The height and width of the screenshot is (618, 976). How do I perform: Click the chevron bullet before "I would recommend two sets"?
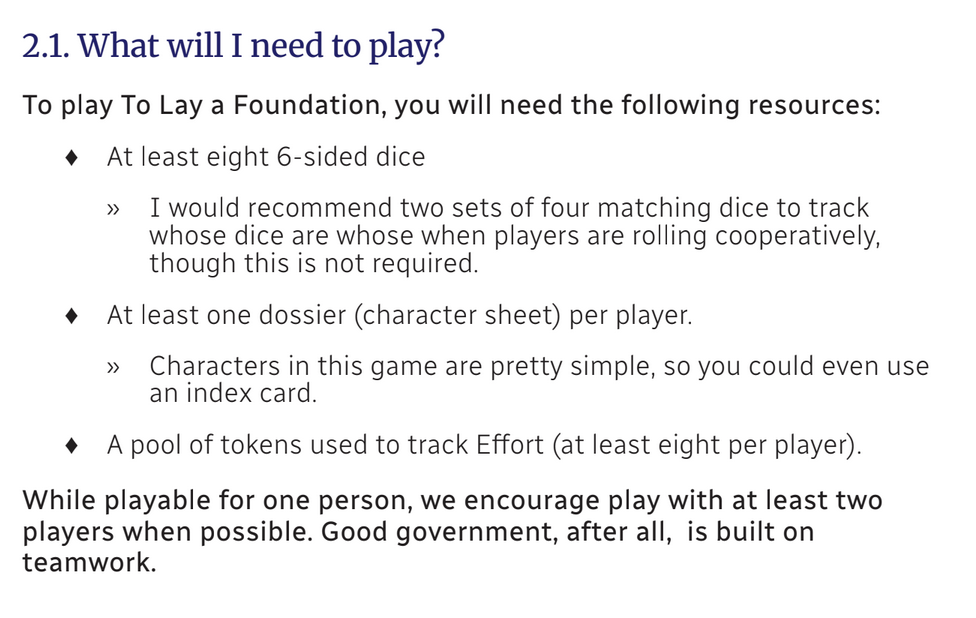[x=113, y=209]
